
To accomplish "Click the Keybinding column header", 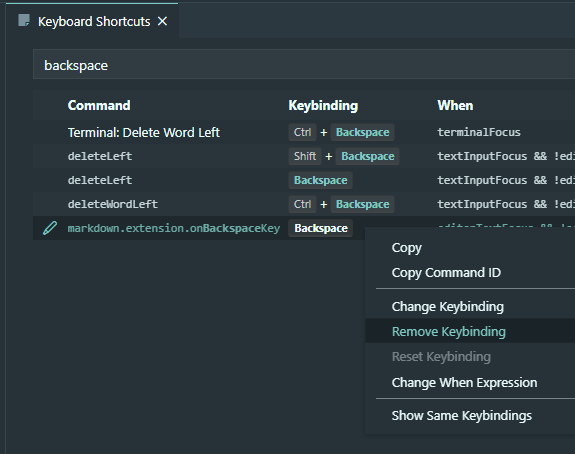I will [323, 106].
